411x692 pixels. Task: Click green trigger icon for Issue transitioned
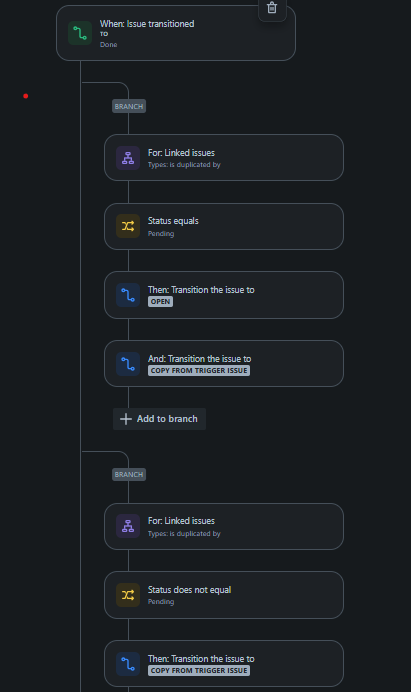[x=80, y=33]
